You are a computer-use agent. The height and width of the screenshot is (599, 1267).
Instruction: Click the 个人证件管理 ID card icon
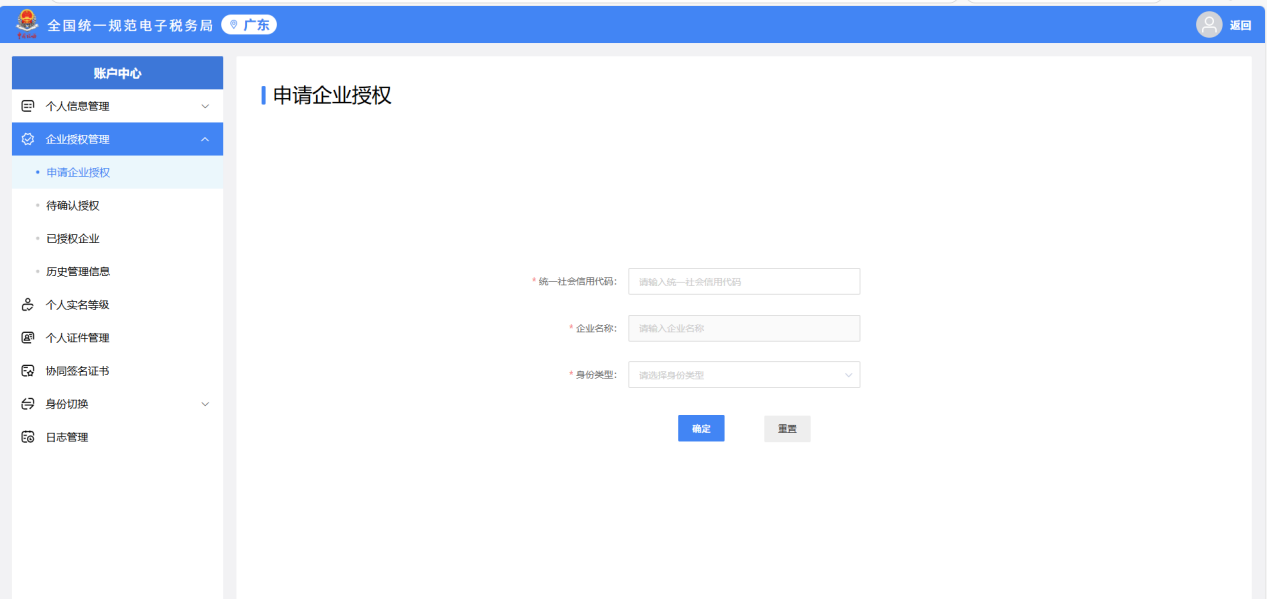coord(28,338)
